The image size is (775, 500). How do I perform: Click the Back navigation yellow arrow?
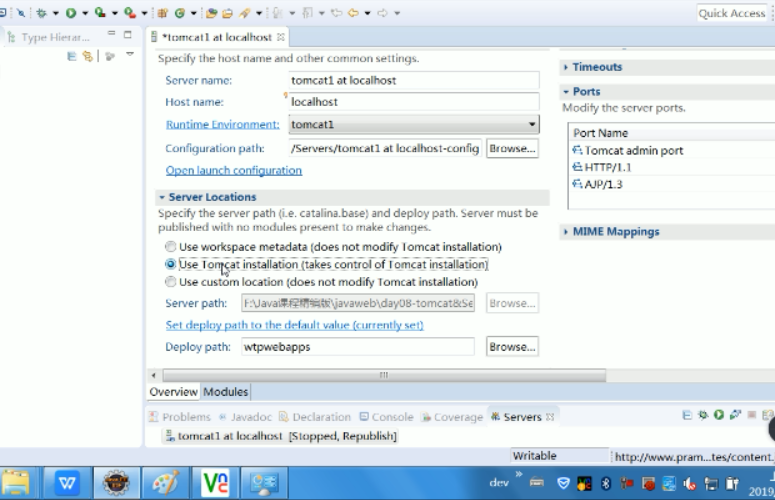click(x=353, y=13)
